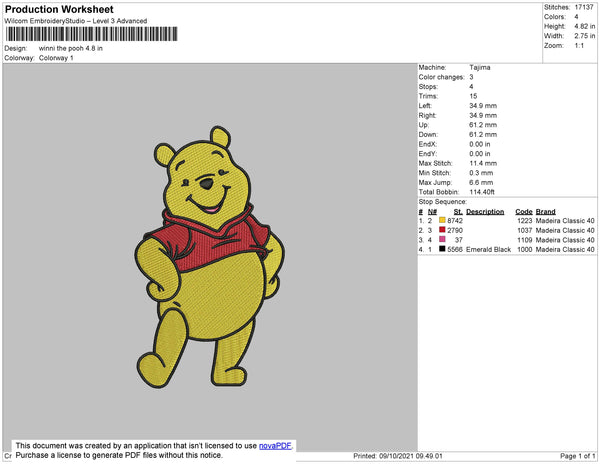Click the 'St.' column header
This screenshot has height=464, width=600.
[x=458, y=212]
